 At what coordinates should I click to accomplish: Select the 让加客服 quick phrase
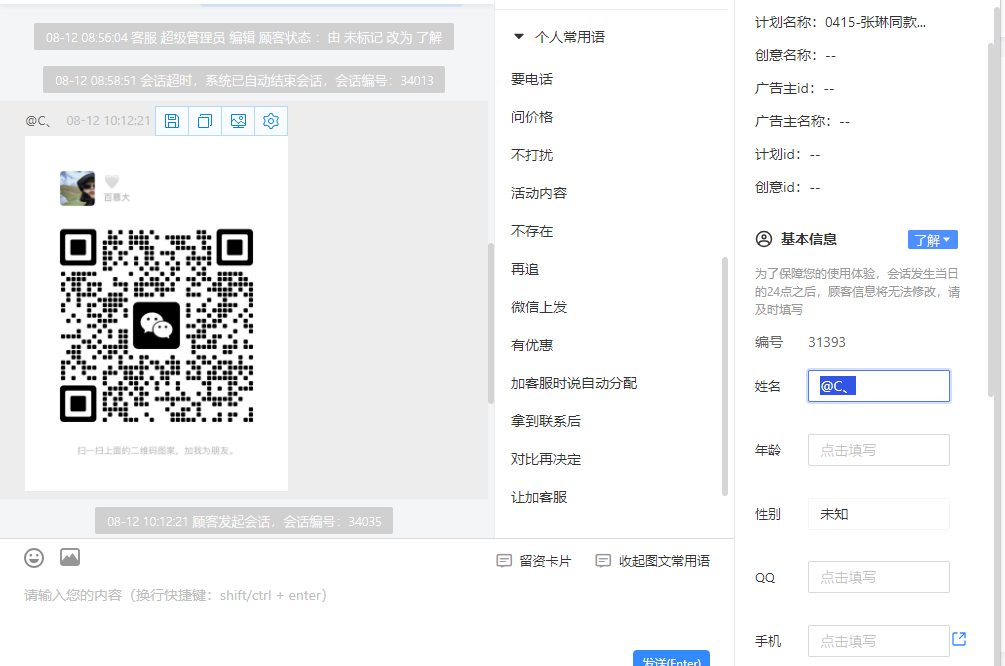pos(539,497)
